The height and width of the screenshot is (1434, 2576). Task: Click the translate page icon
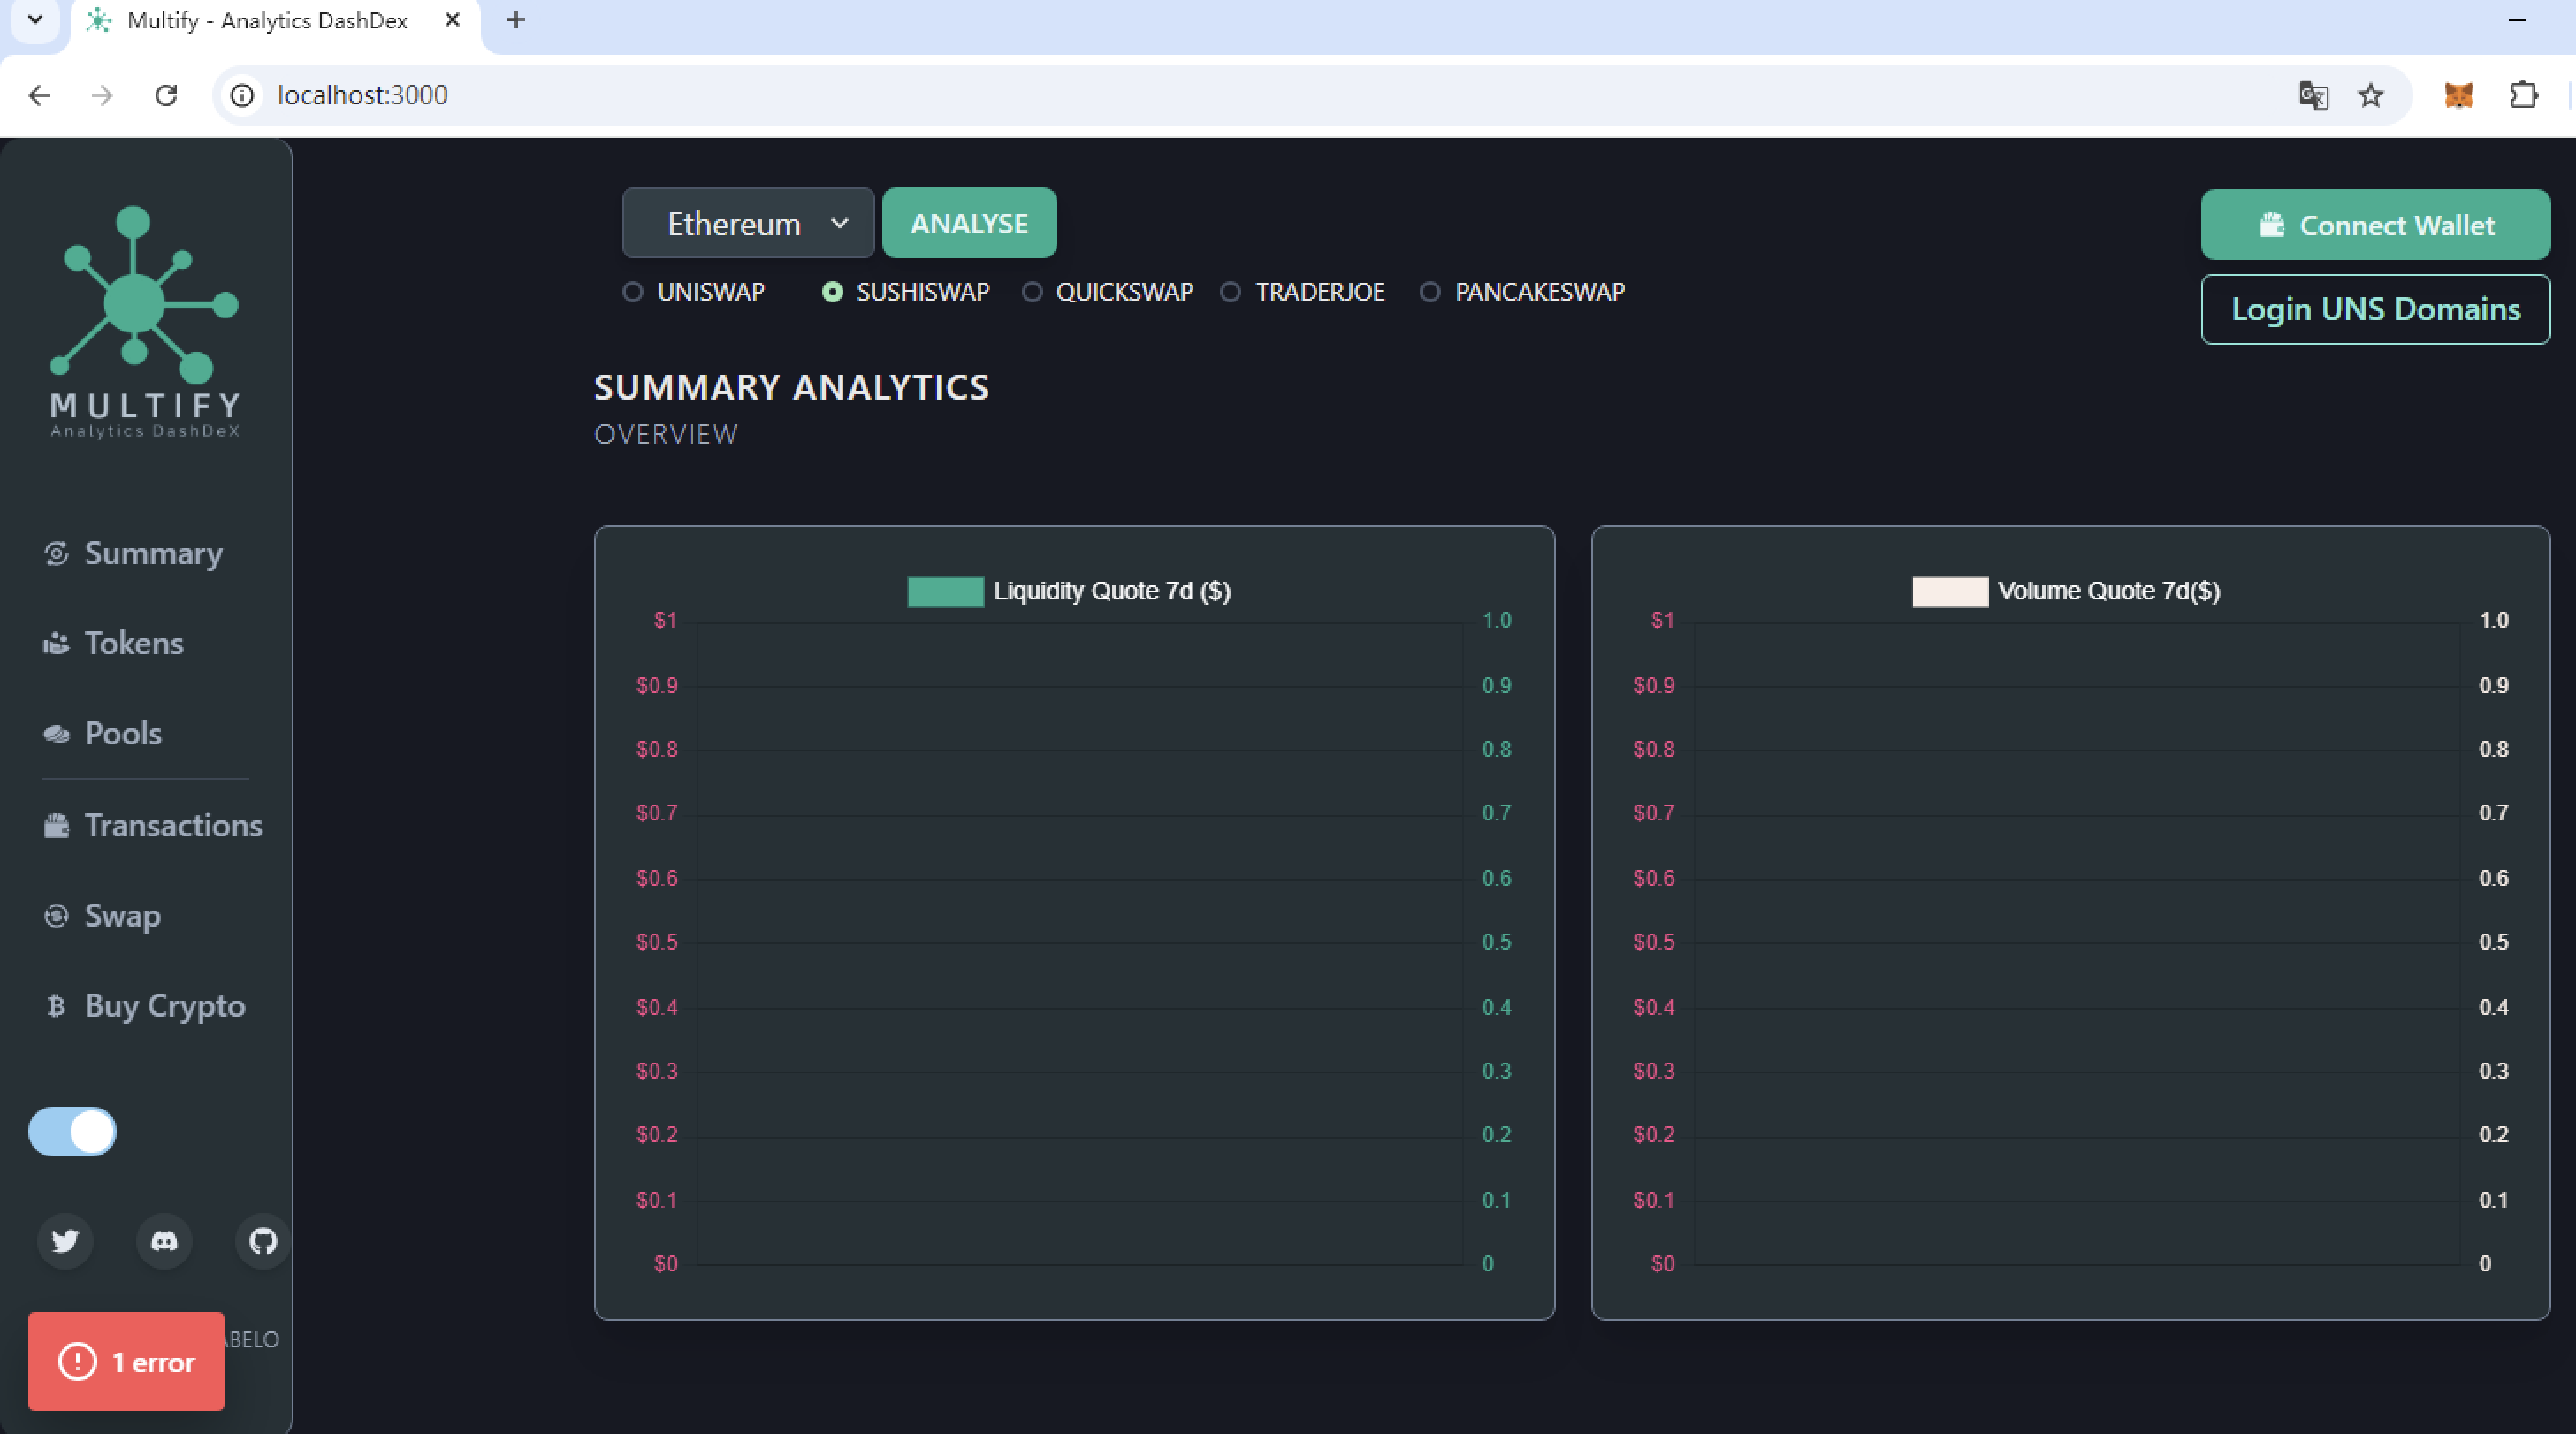click(2314, 95)
